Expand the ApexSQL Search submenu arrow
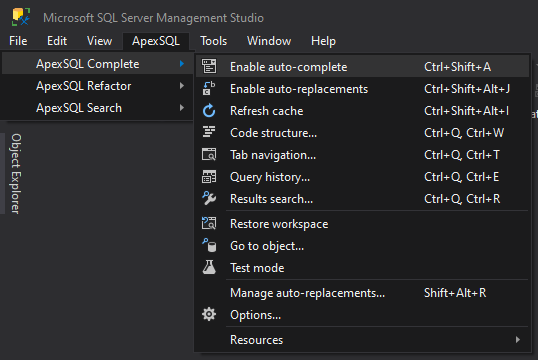This screenshot has height=360, width=538. [182, 108]
